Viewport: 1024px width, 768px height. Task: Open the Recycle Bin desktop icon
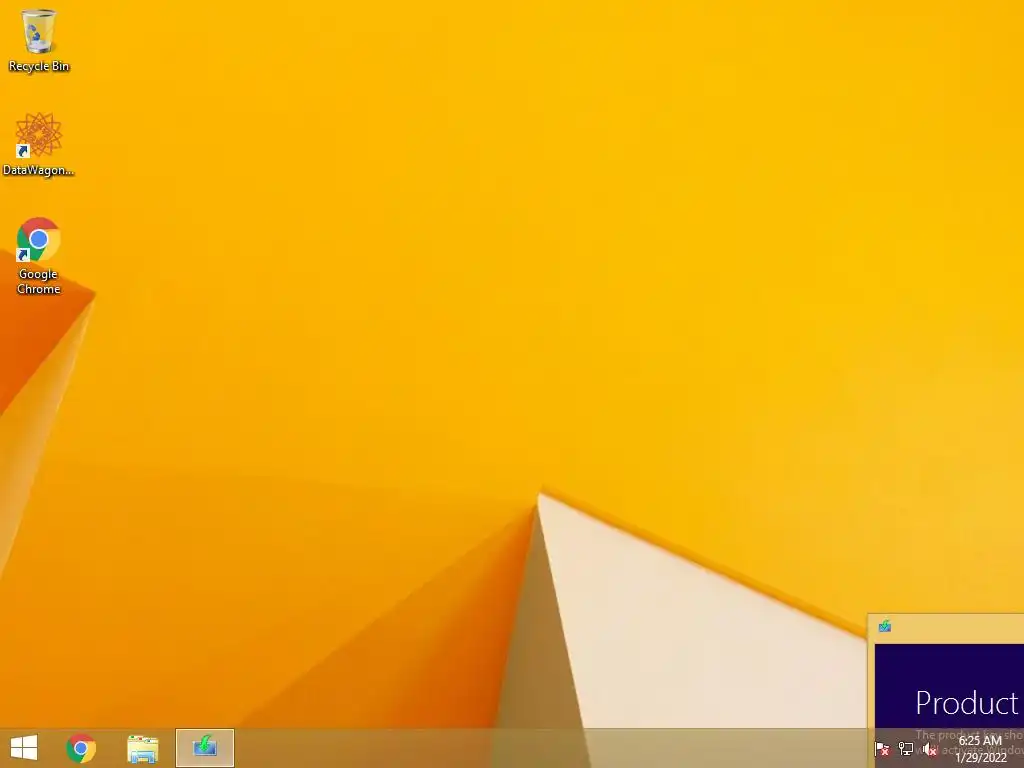coord(39,39)
